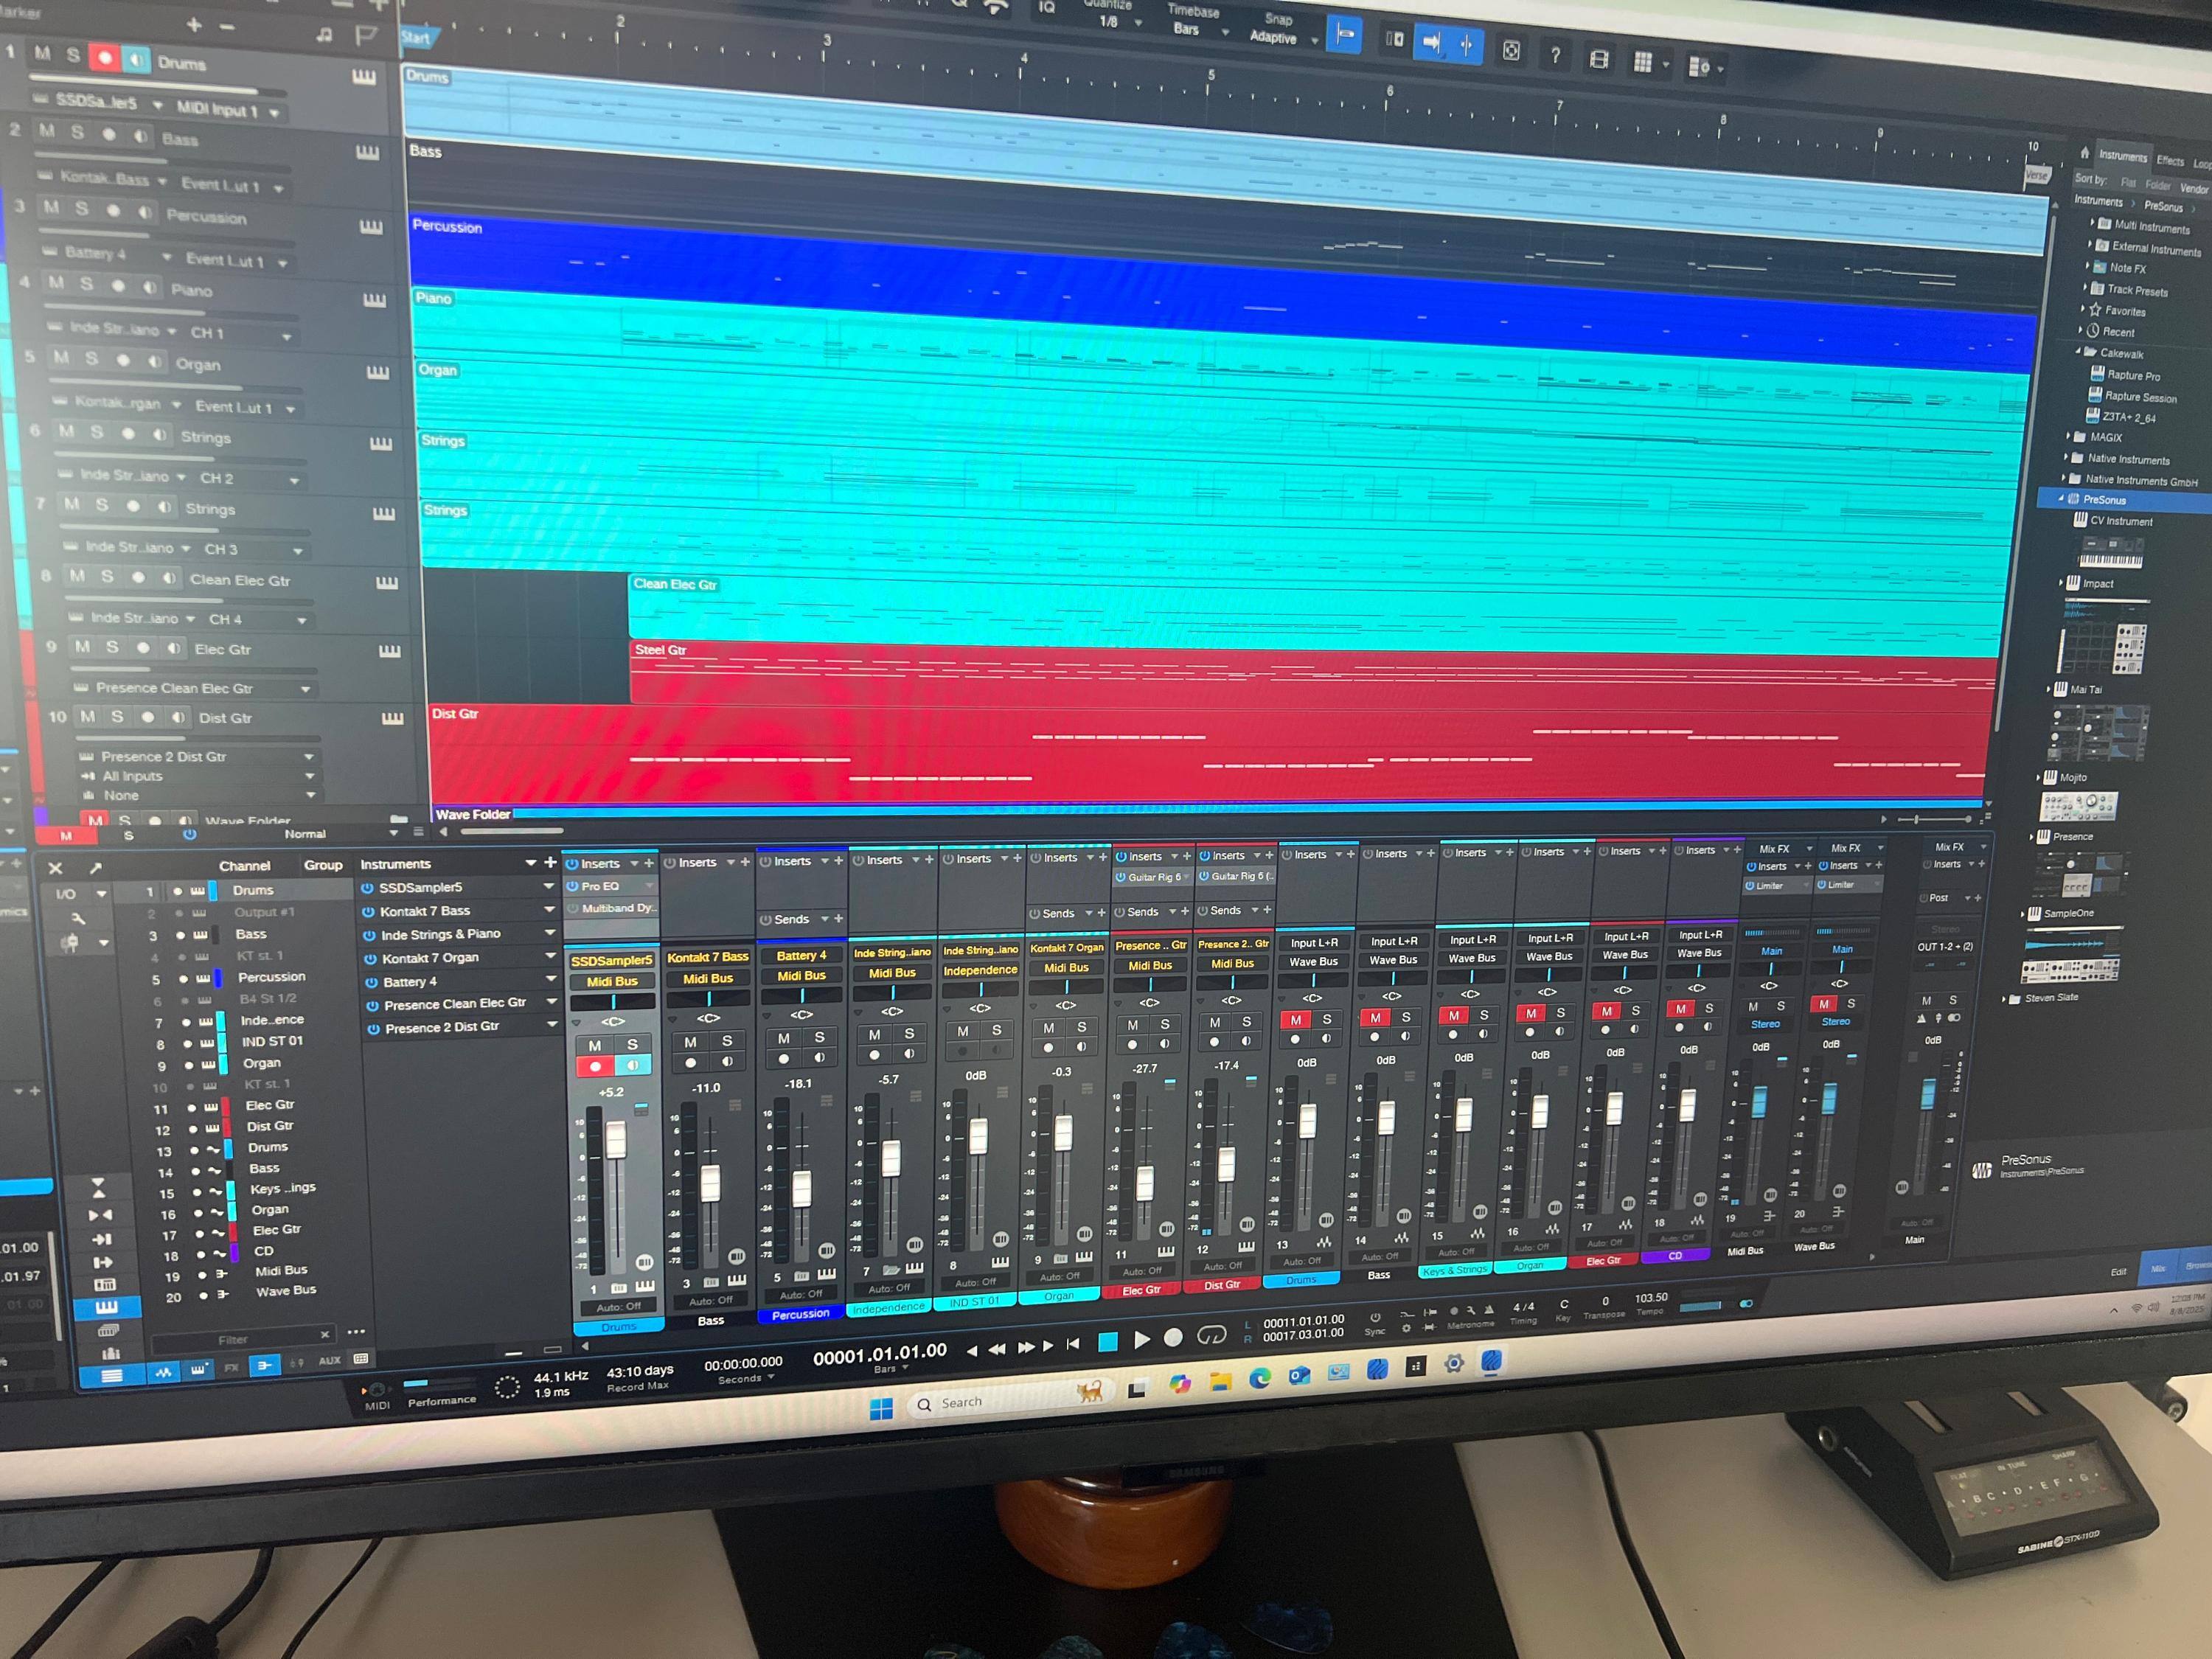This screenshot has height=1659, width=2212.
Task: Click the add instrument plus icon
Action: pos(550,862)
